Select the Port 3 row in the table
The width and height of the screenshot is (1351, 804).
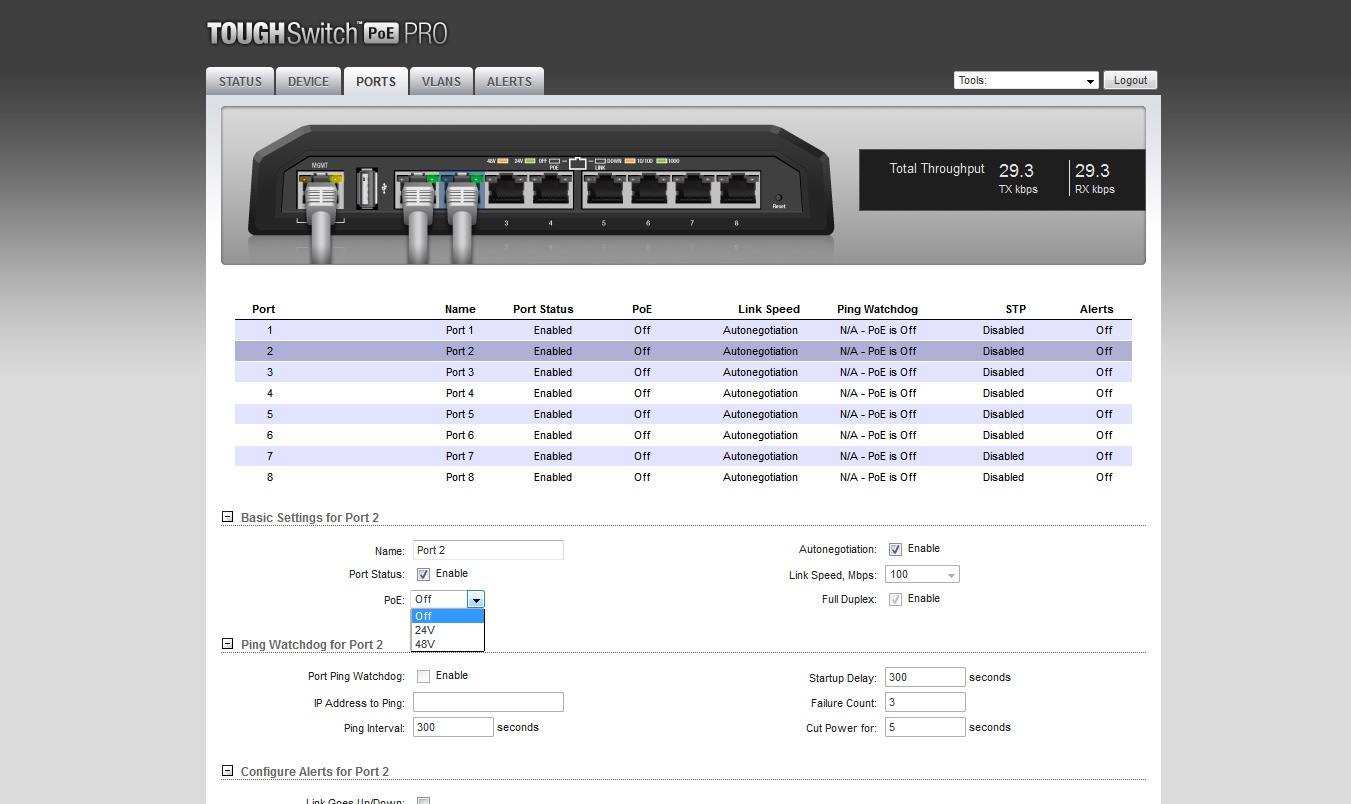coord(683,372)
